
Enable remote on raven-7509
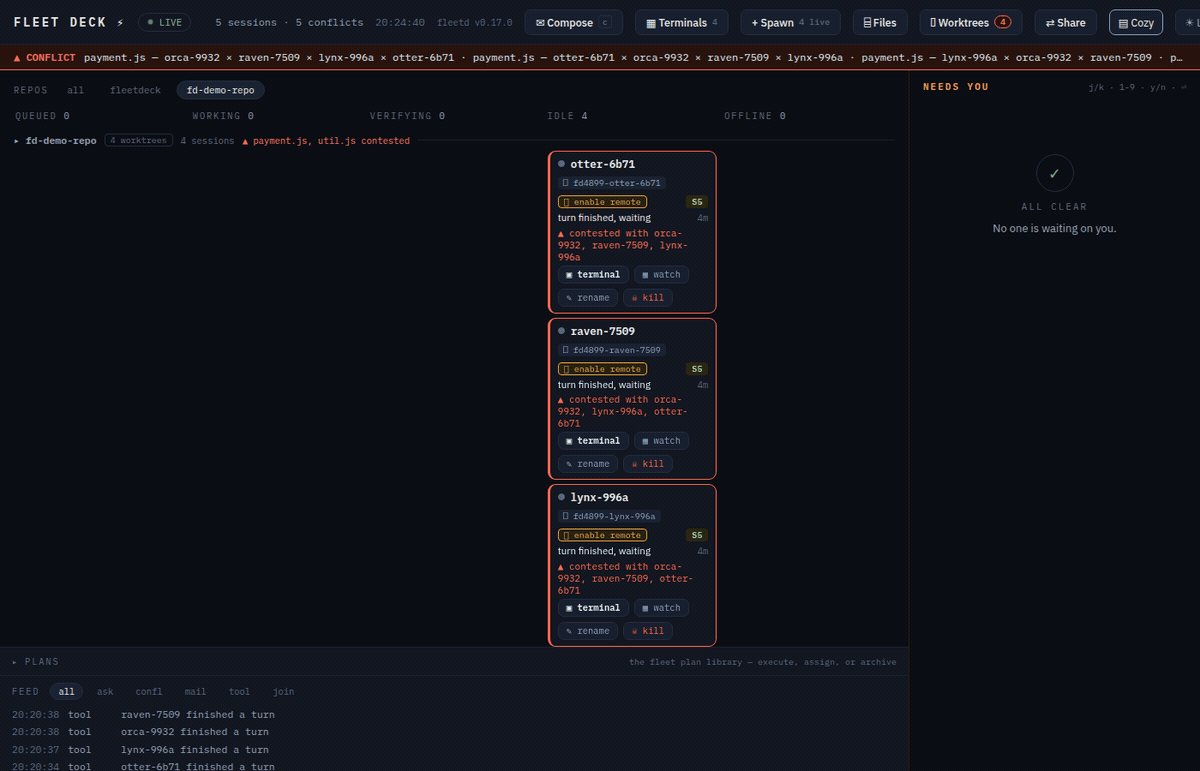pos(602,369)
